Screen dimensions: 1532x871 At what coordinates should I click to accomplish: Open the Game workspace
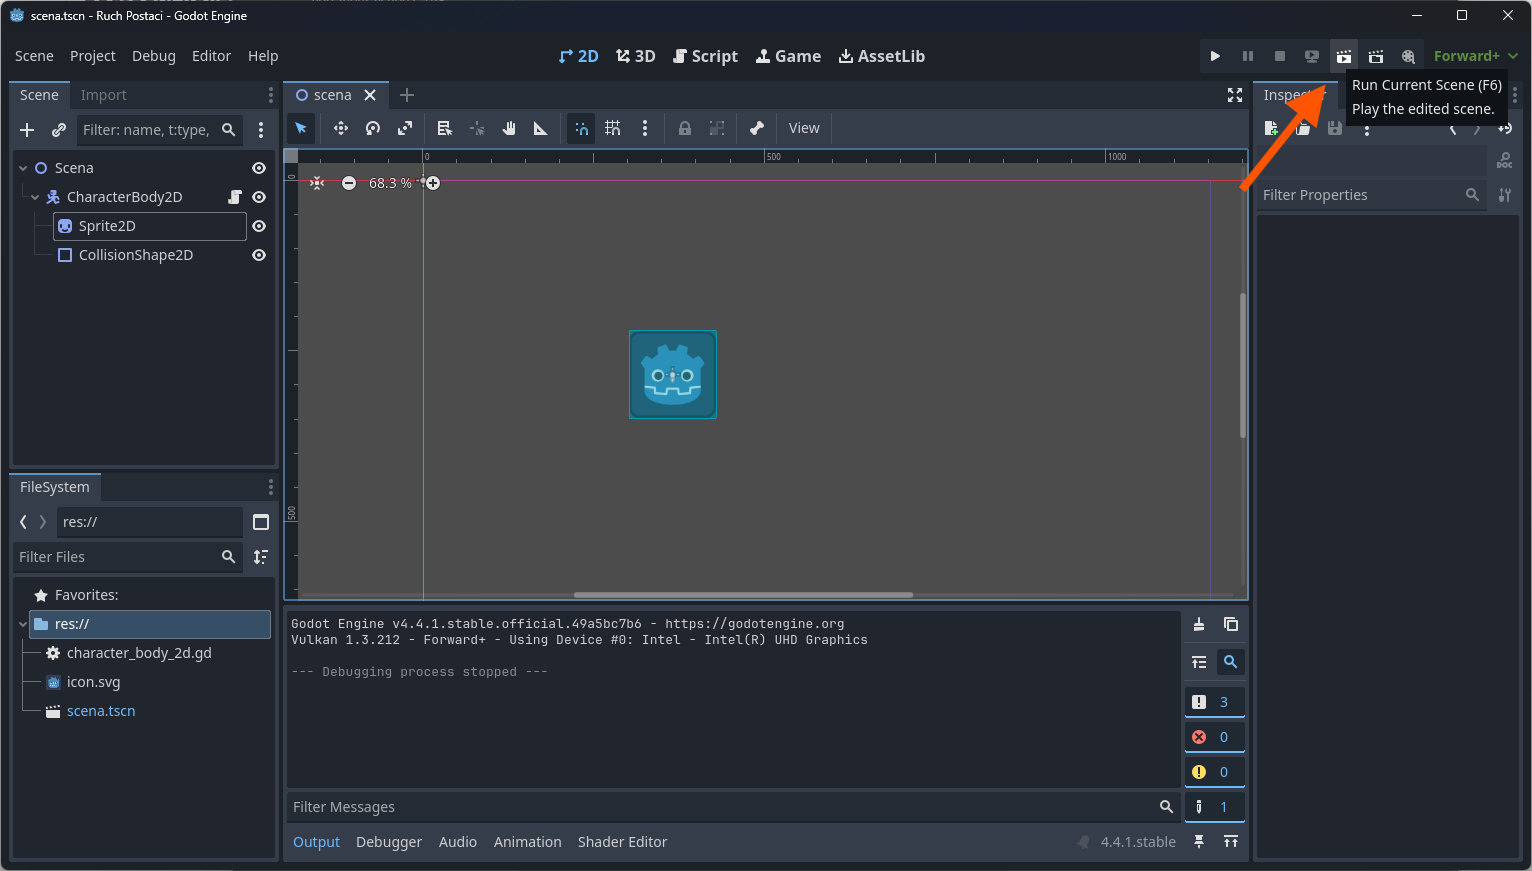[x=788, y=56]
